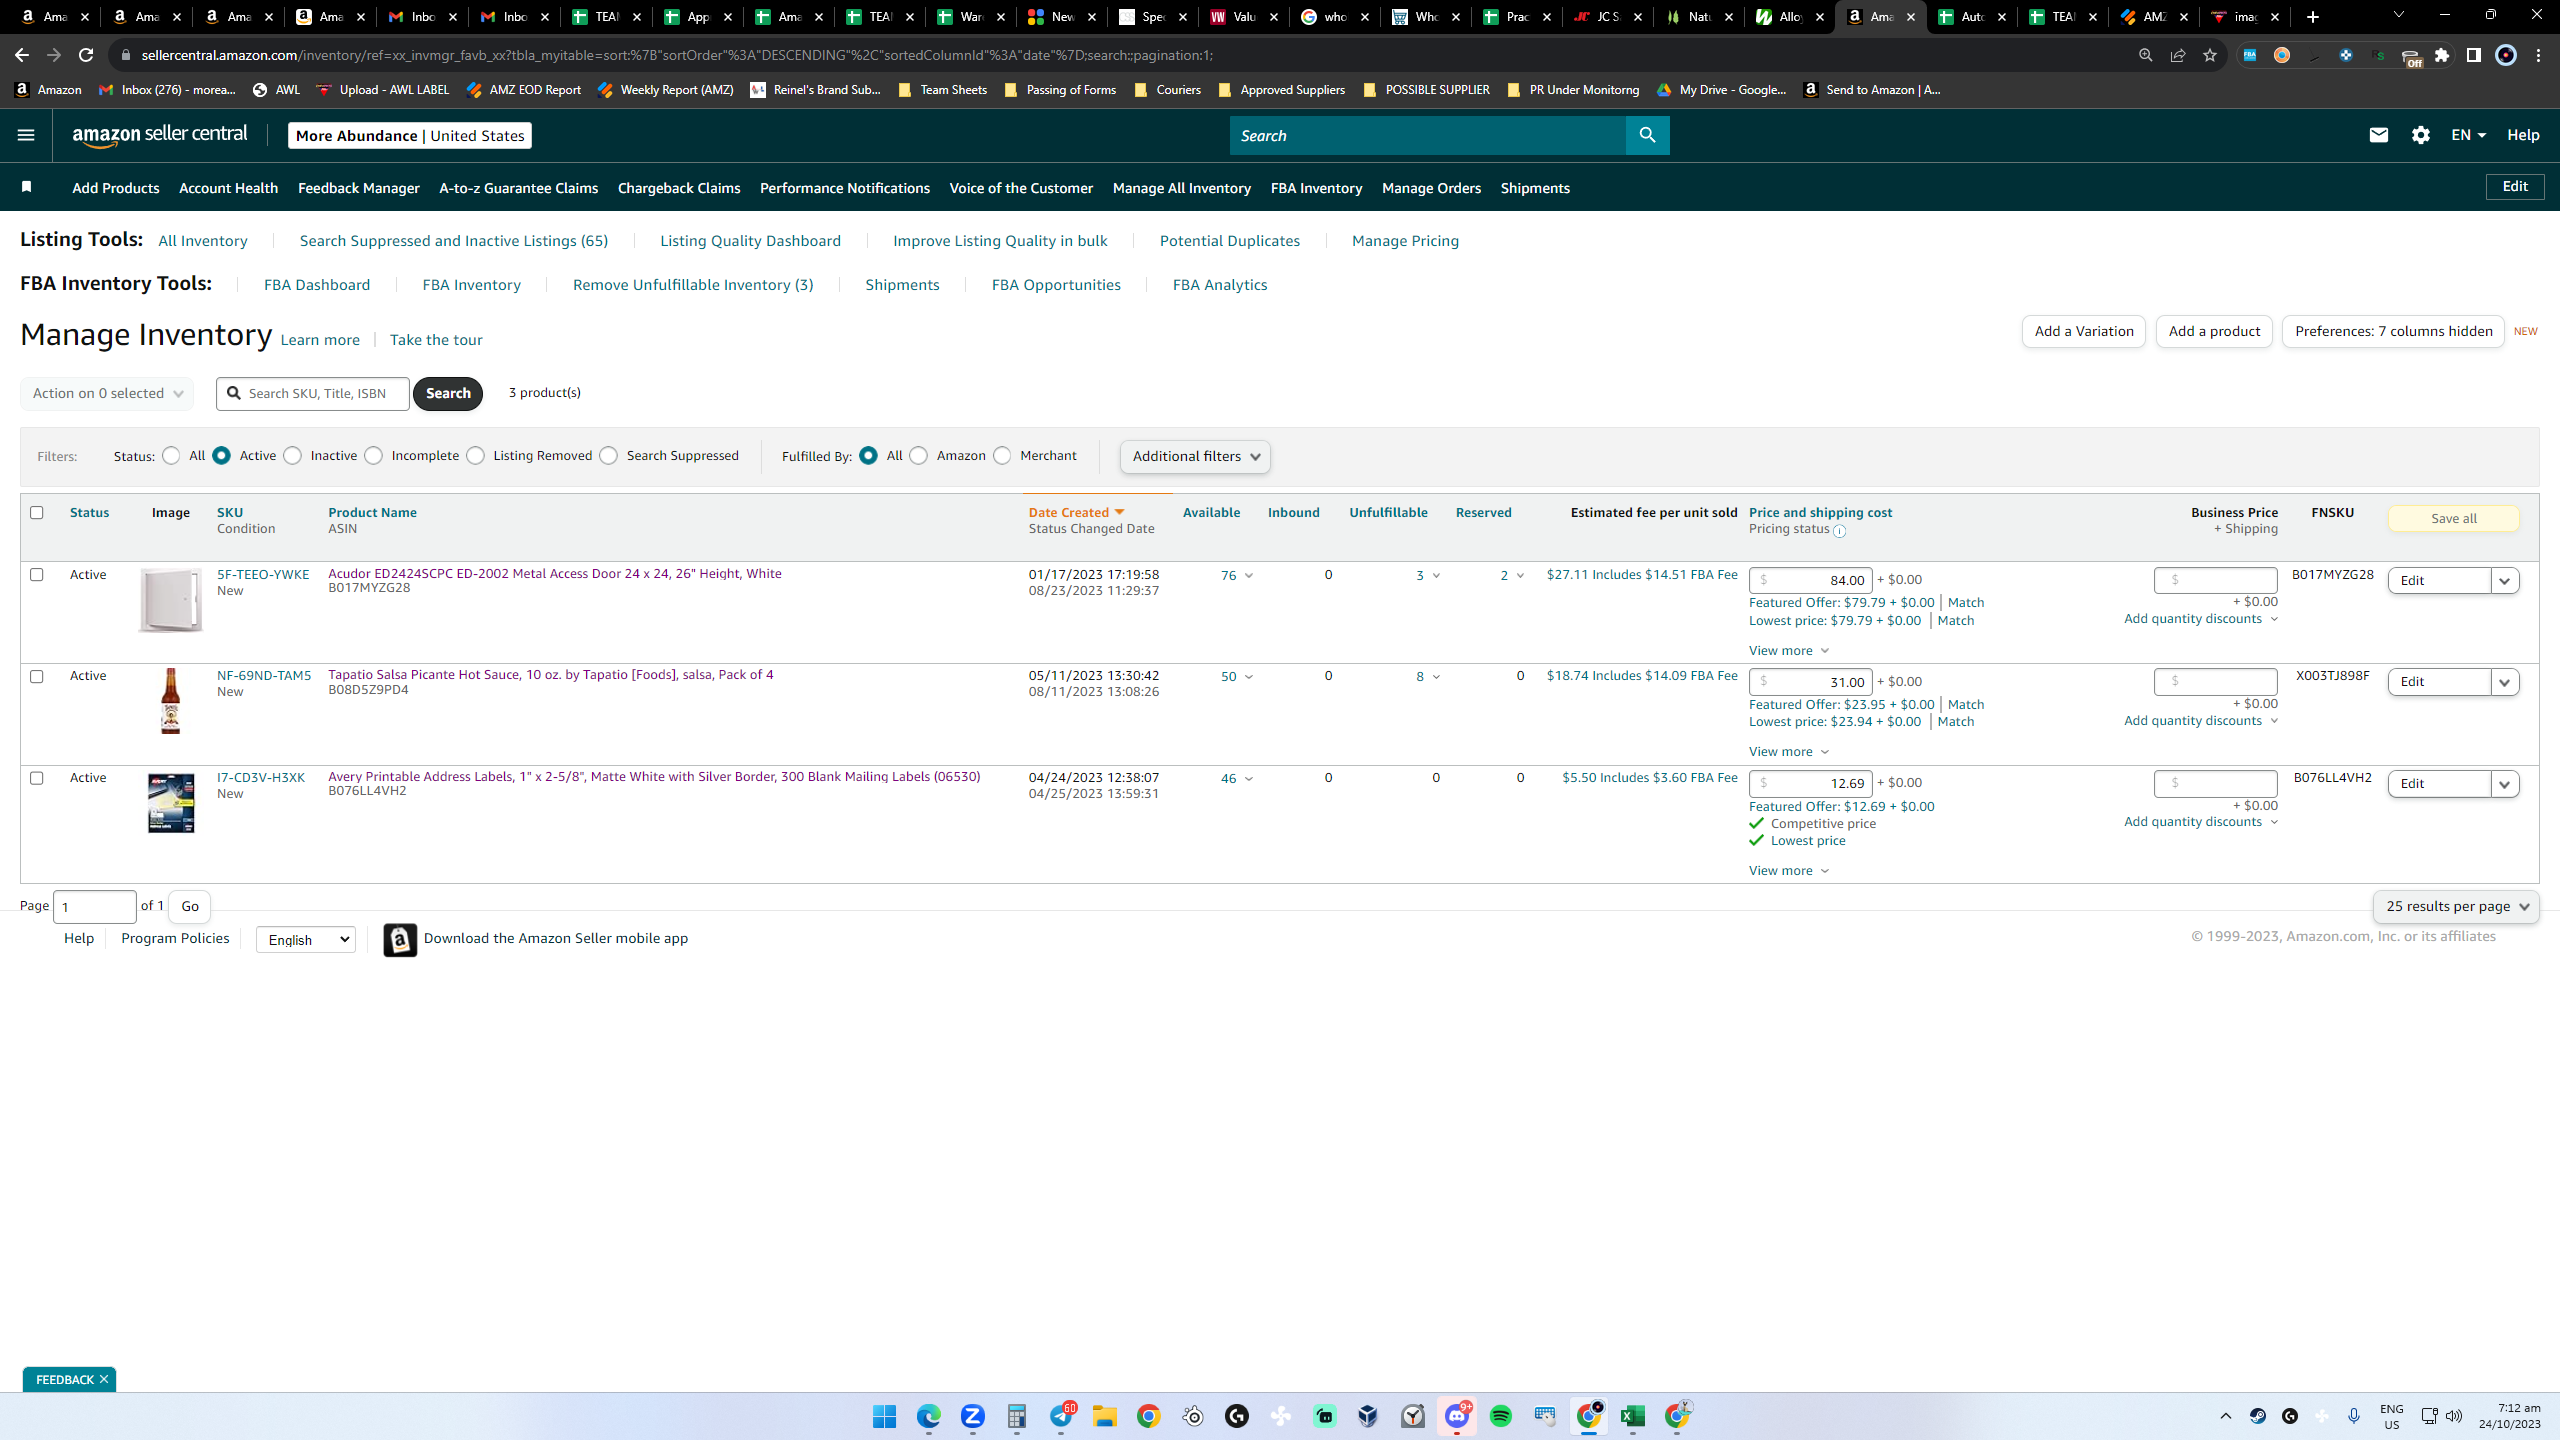The image size is (2560, 1440).
Task: Open Account Health in navigation bar
Action: [x=228, y=188]
